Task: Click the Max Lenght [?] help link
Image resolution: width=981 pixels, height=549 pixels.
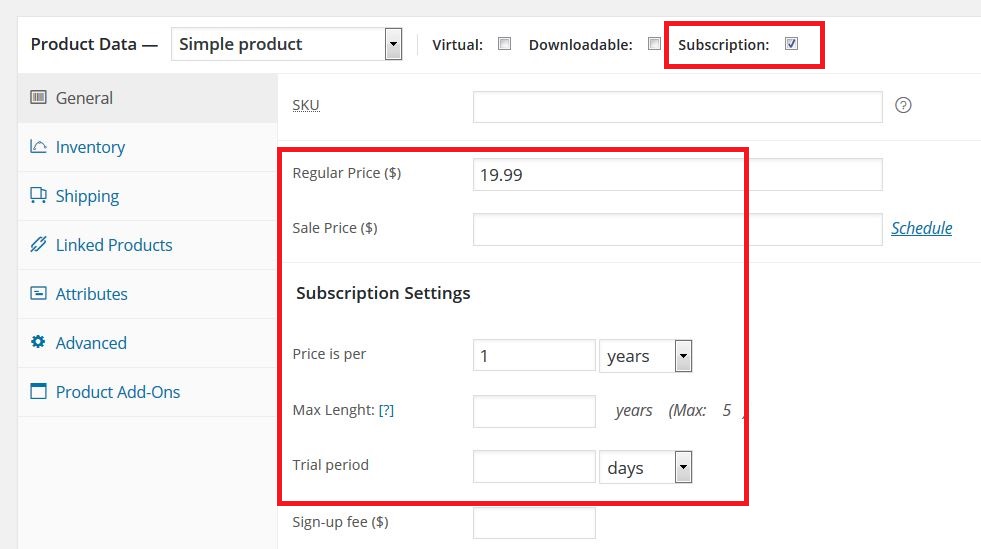Action: pyautogui.click(x=386, y=410)
